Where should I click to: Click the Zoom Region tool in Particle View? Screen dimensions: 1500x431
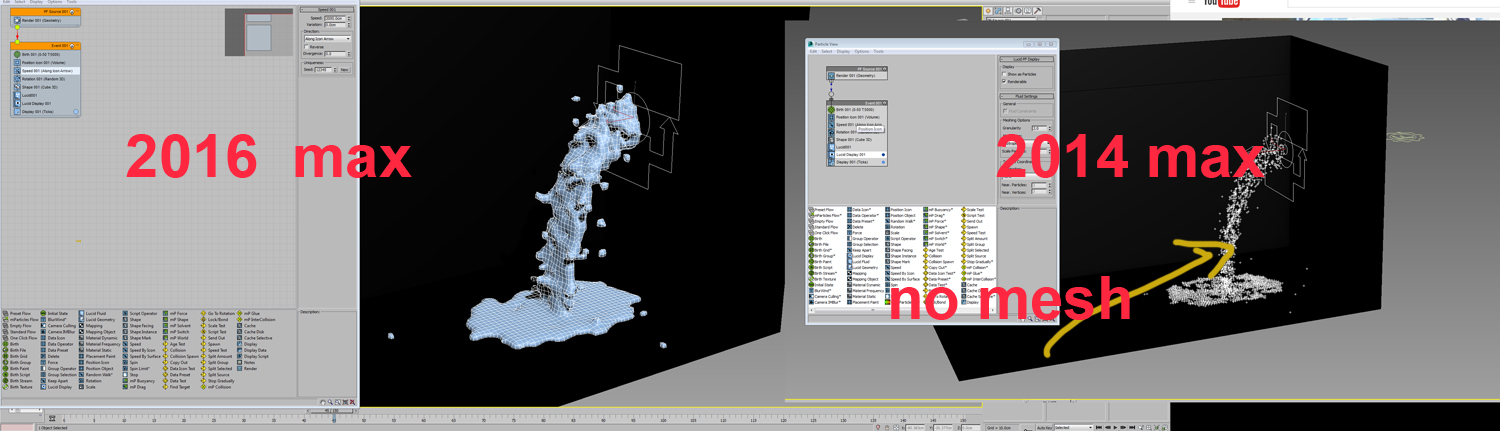(339, 403)
